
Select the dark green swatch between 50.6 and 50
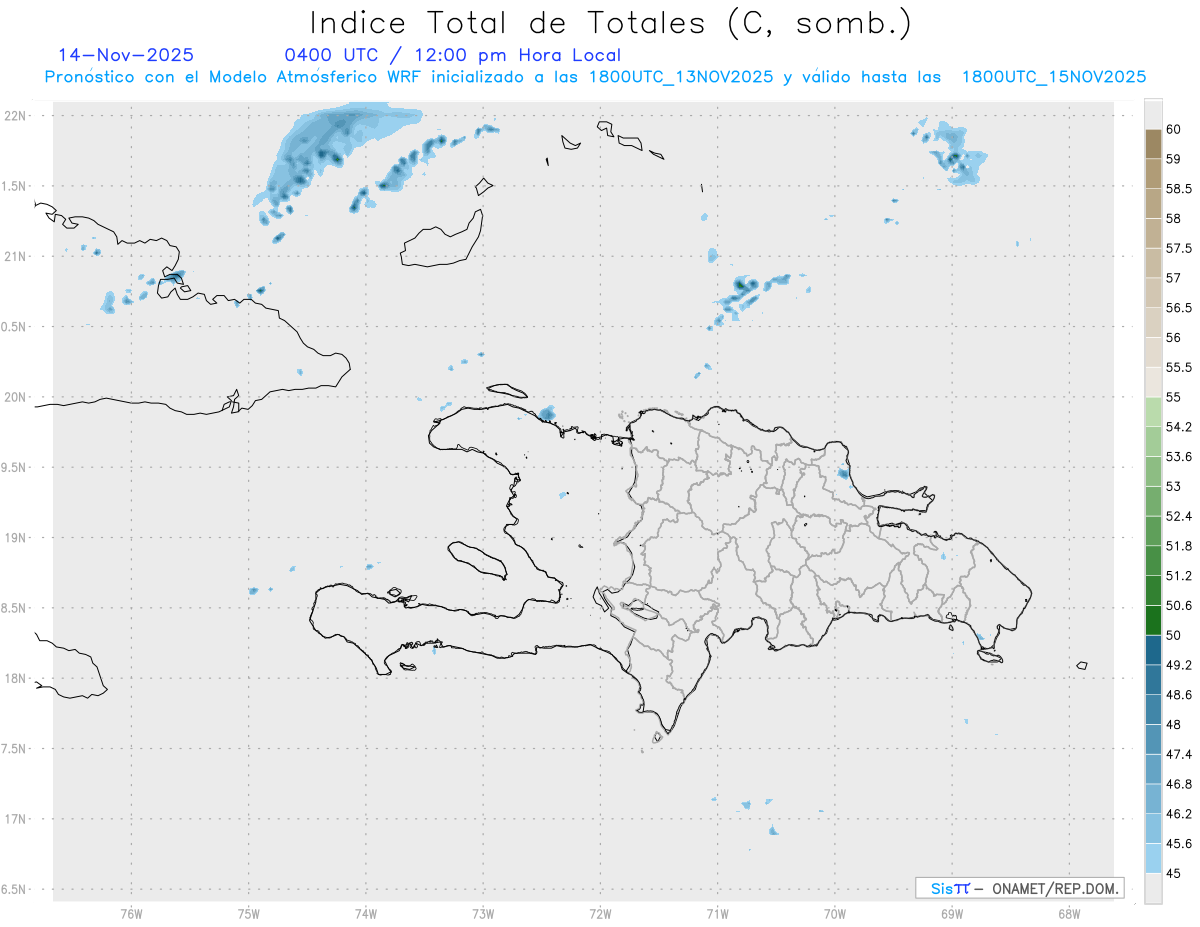[x=1153, y=620]
